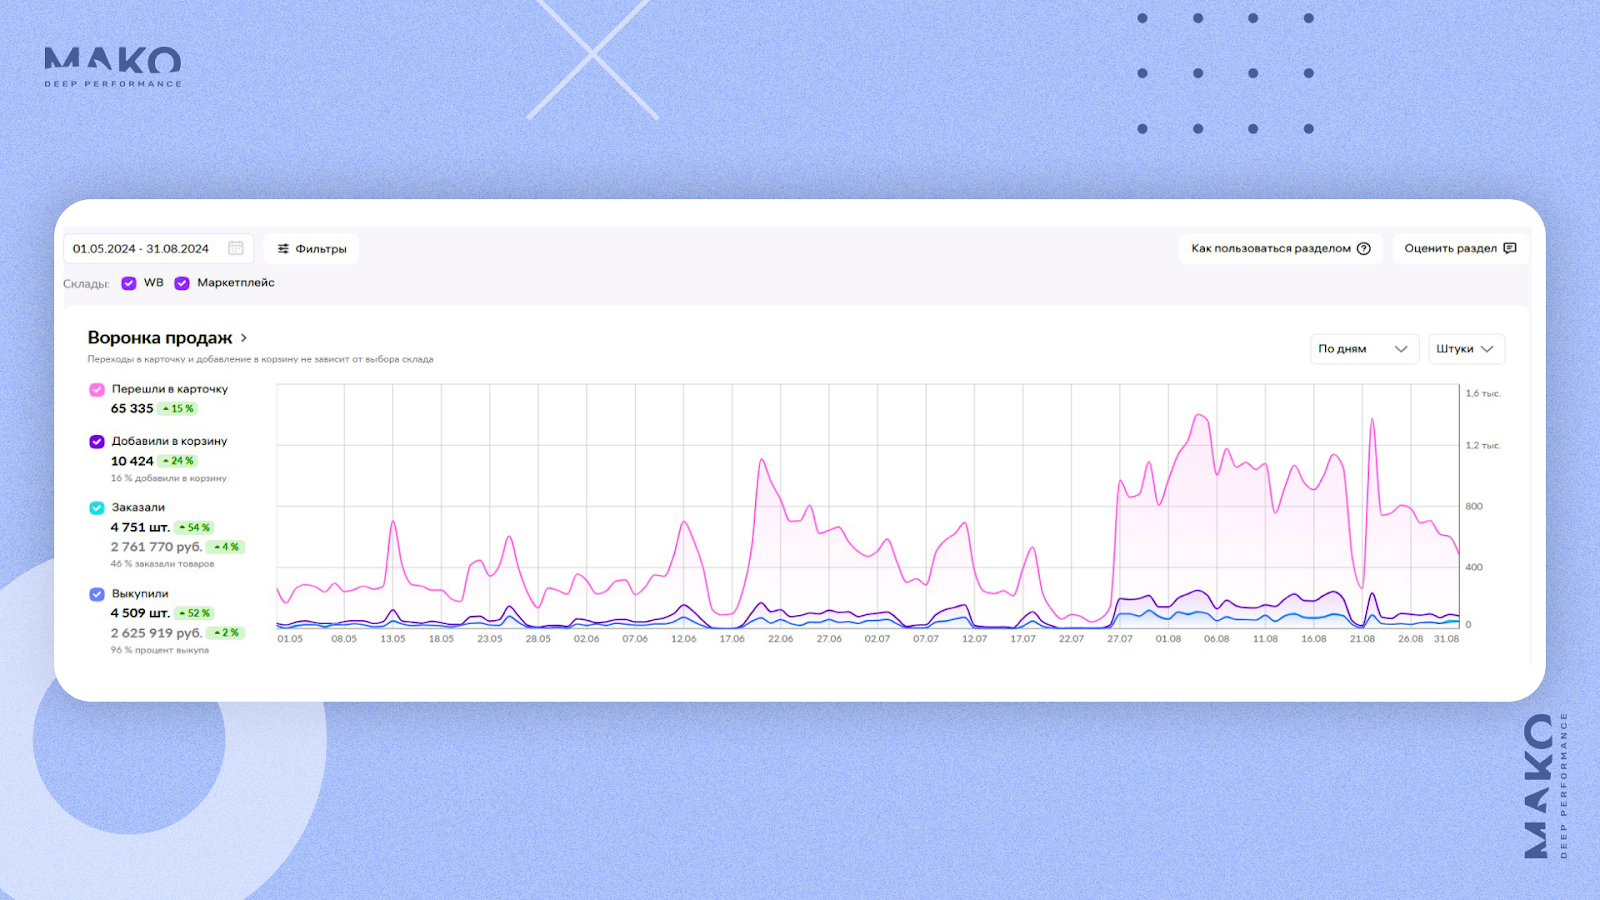Click the 4 751 шт. orders value
Image resolution: width=1600 pixels, height=900 pixels.
140,528
